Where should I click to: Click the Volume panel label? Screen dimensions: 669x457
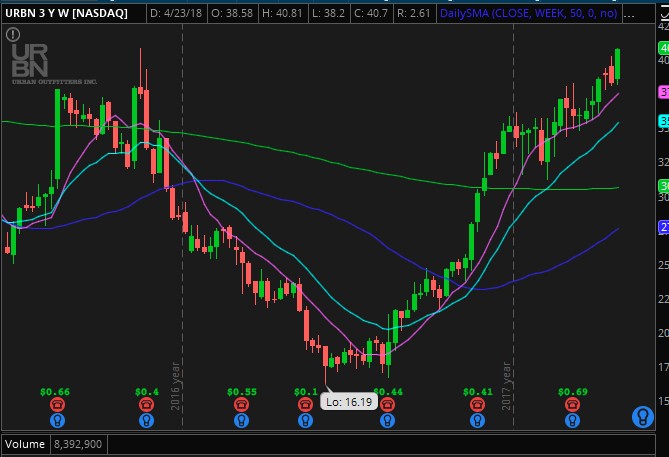coord(25,444)
